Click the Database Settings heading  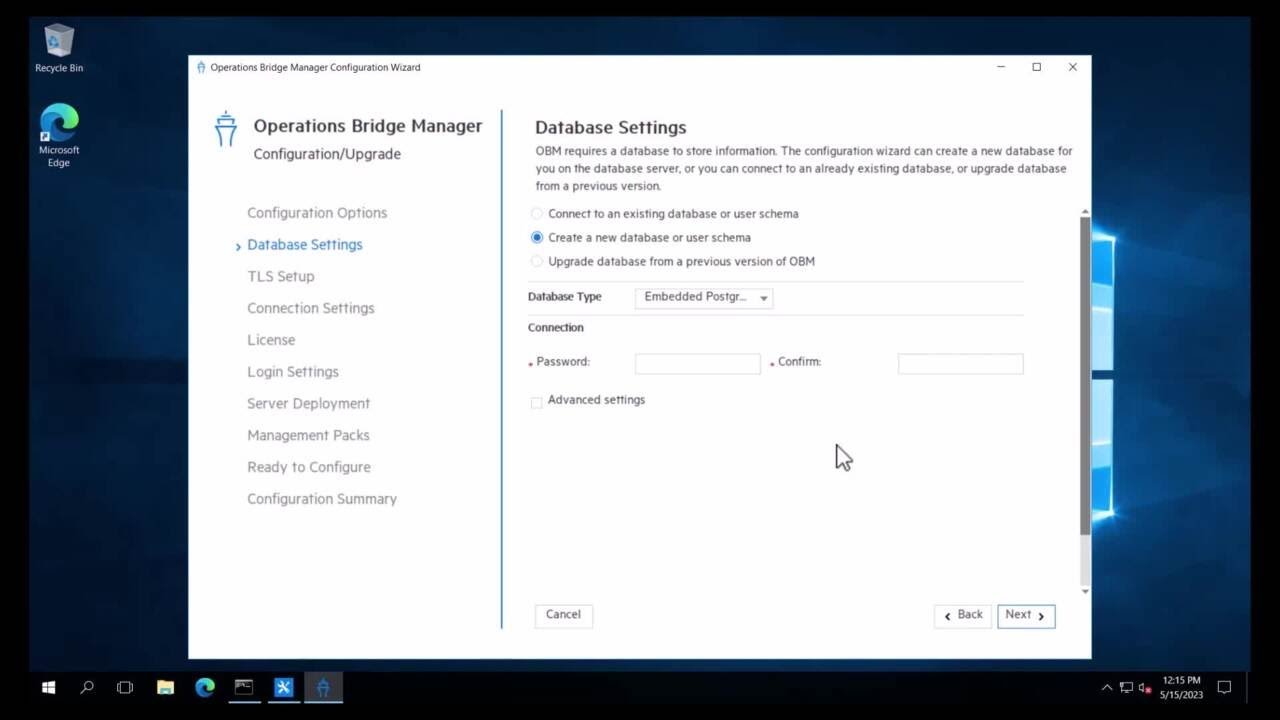coord(611,128)
